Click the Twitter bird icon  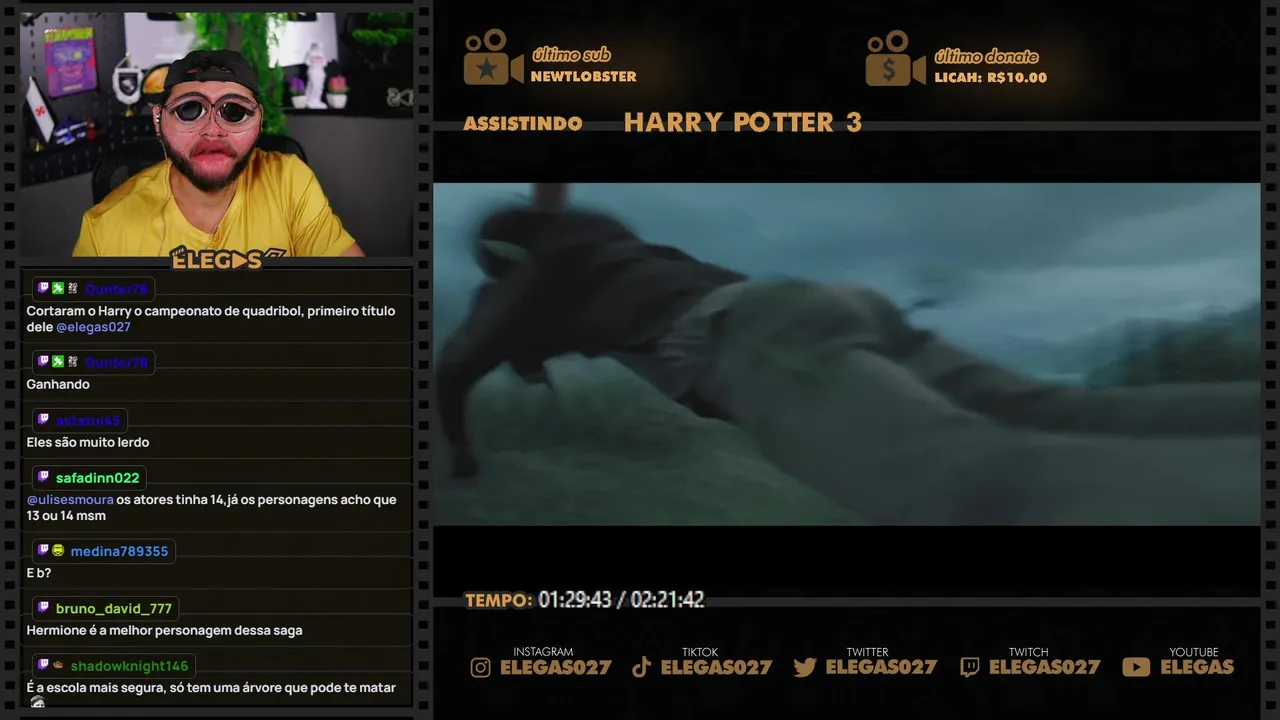pyautogui.click(x=805, y=667)
